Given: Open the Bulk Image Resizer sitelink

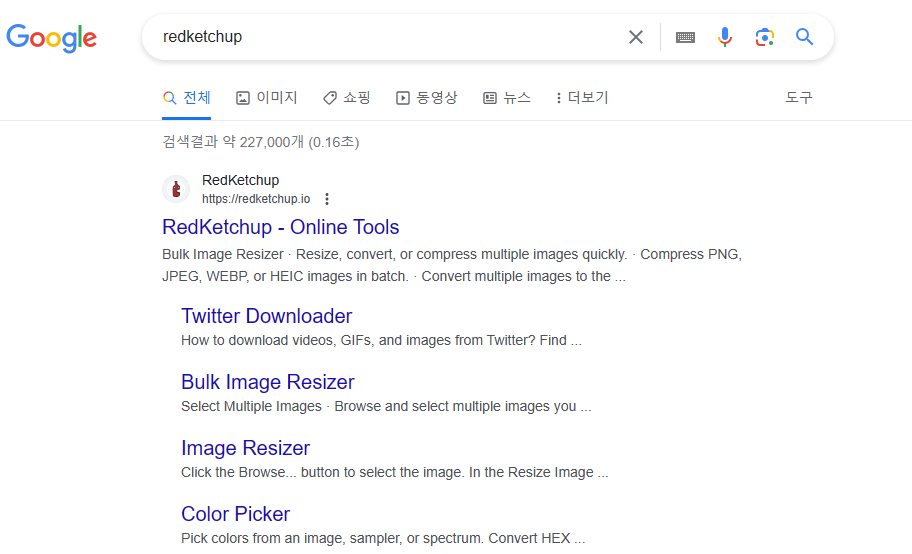Looking at the screenshot, I should [x=268, y=382].
